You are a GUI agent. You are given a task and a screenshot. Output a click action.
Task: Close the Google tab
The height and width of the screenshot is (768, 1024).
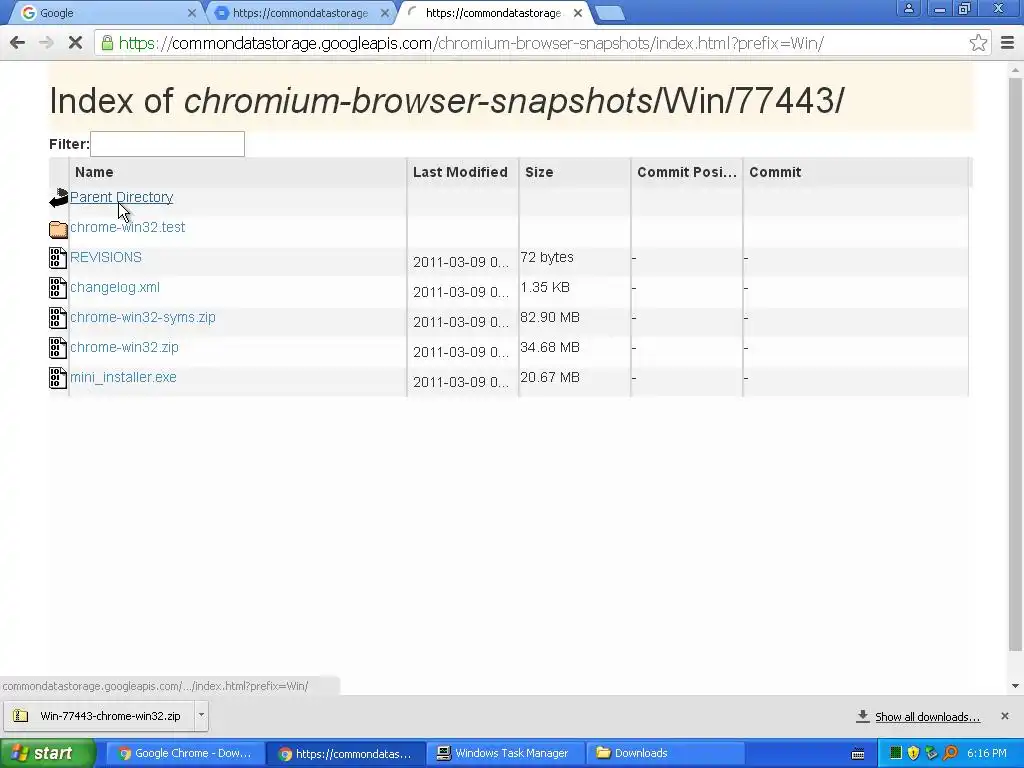[x=192, y=13]
